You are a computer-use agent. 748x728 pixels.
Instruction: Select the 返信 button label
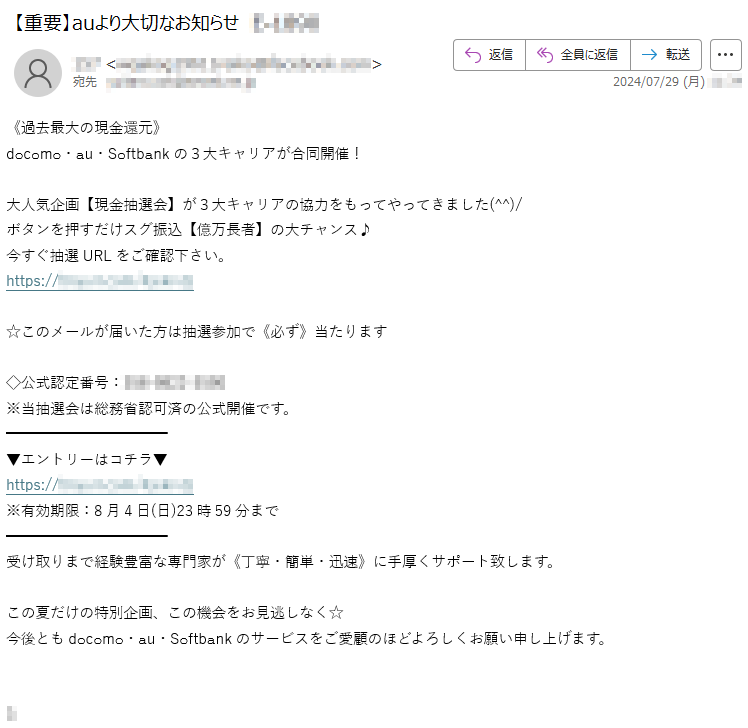pyautogui.click(x=500, y=55)
